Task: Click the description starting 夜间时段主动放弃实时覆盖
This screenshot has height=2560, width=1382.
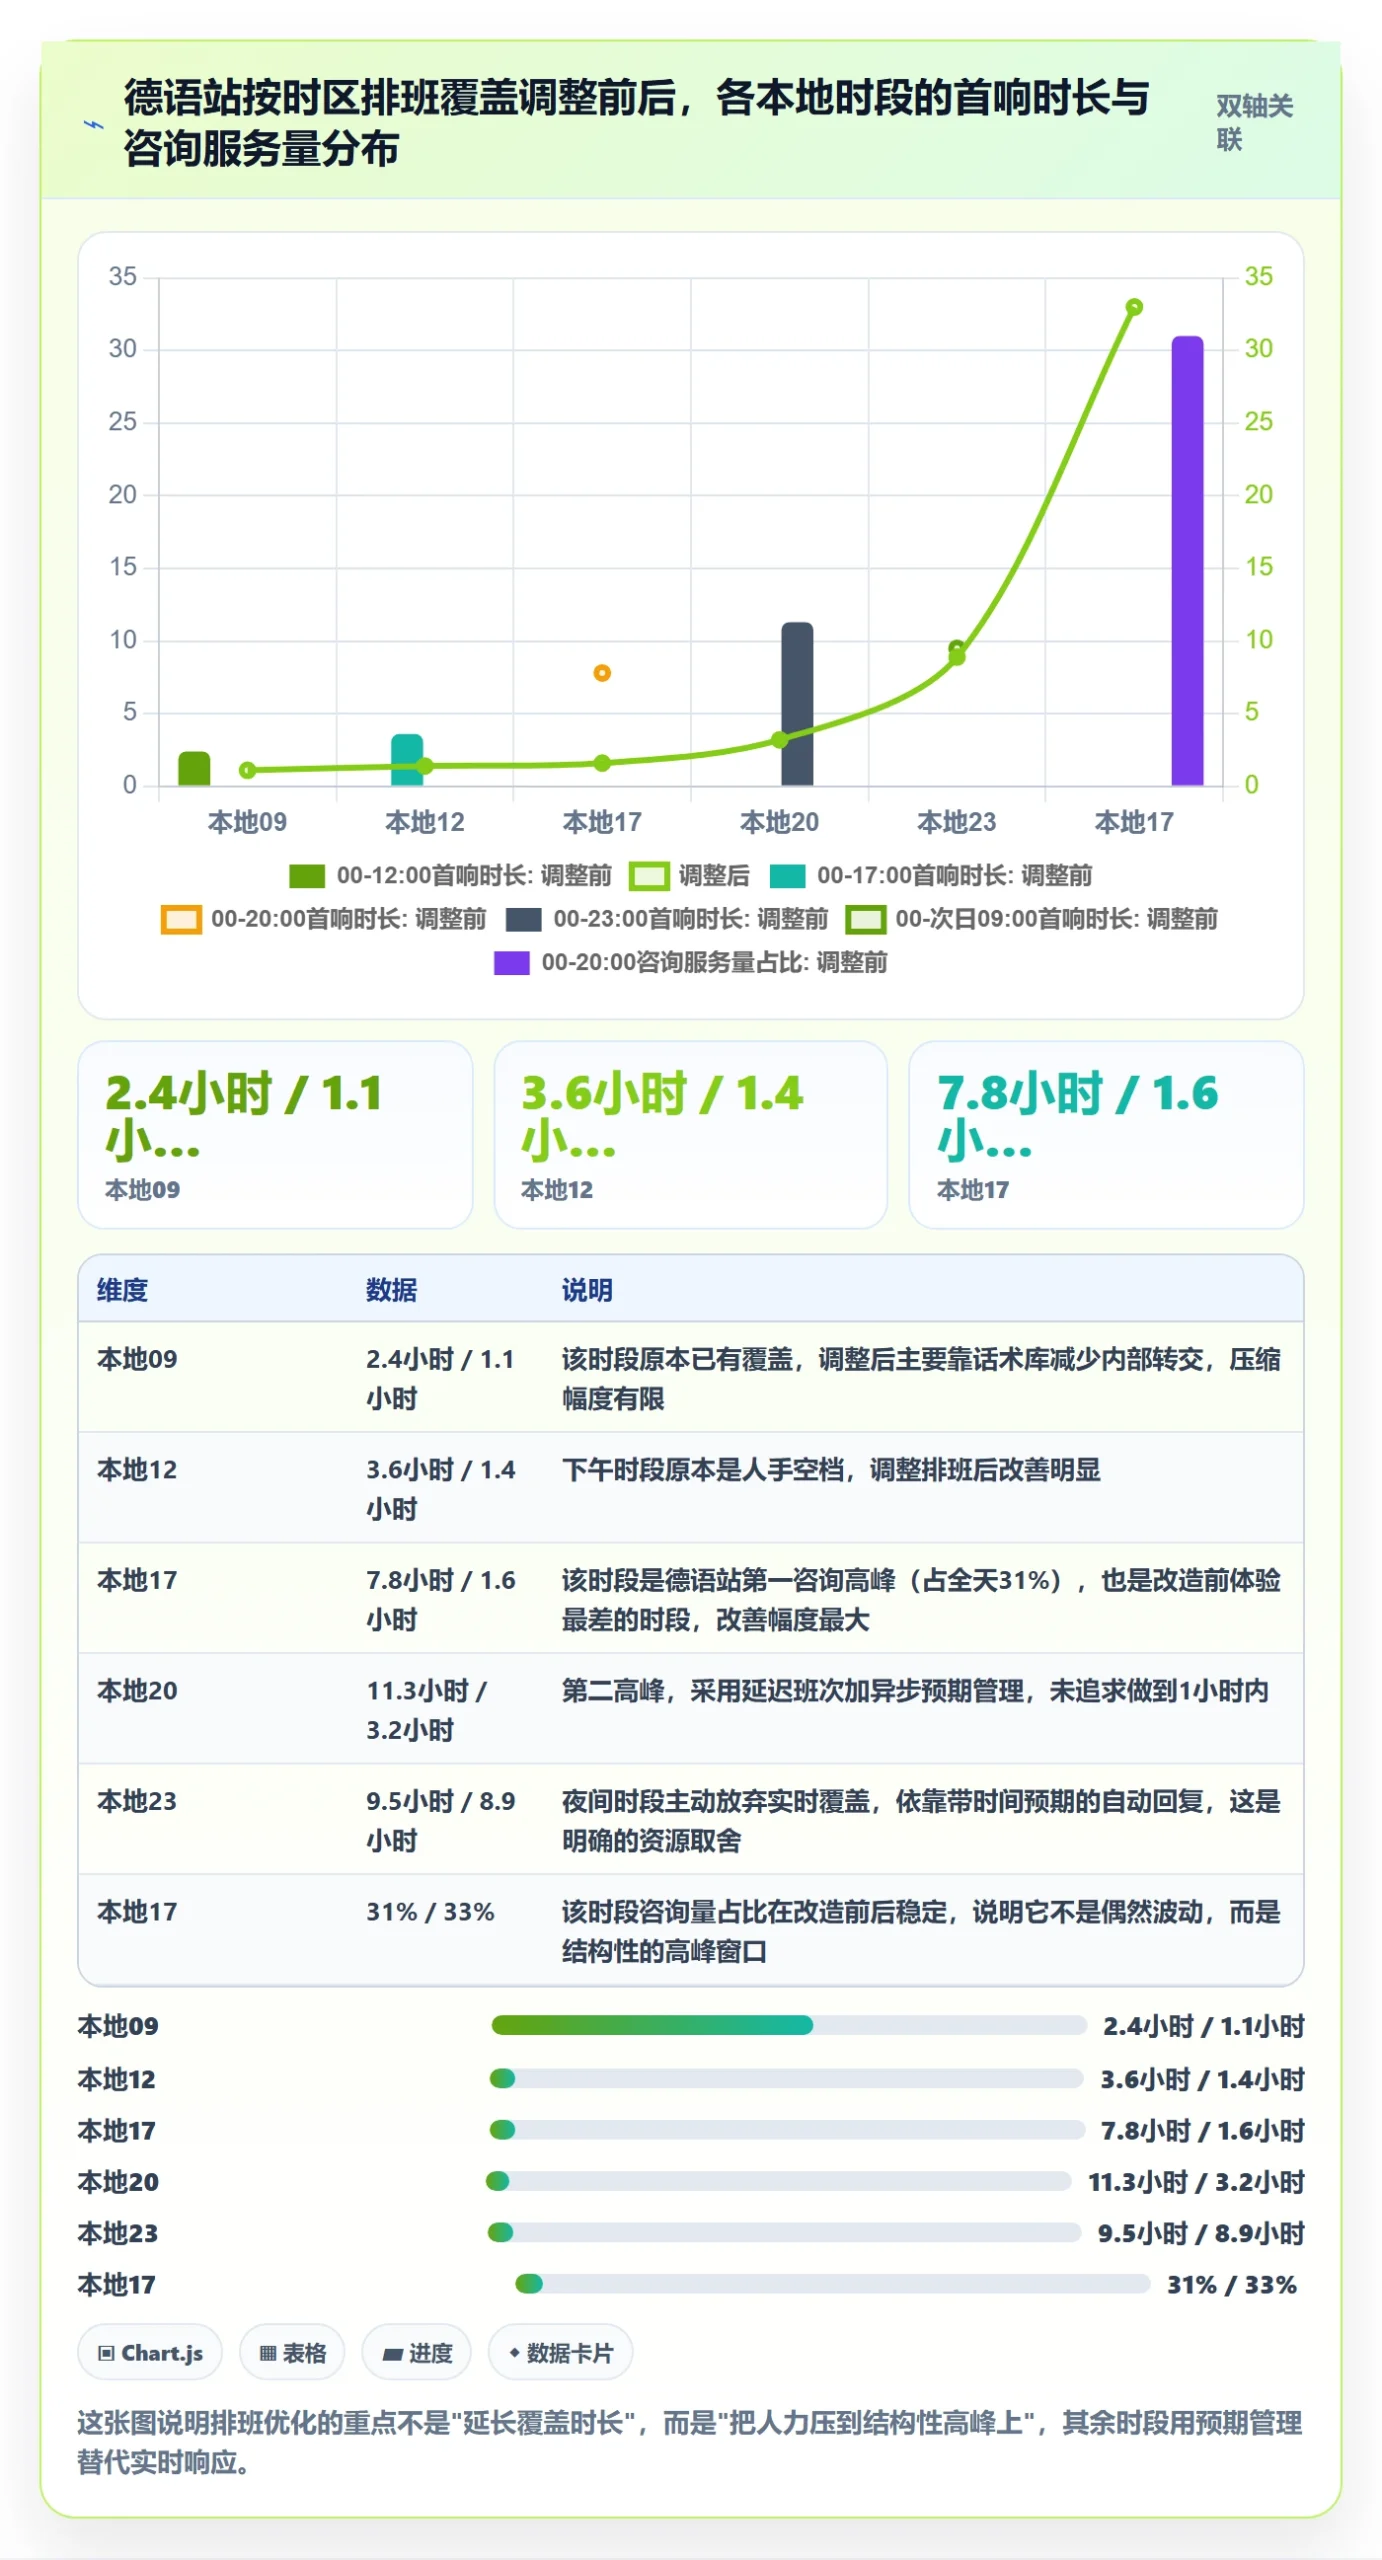Action: pos(921,1820)
